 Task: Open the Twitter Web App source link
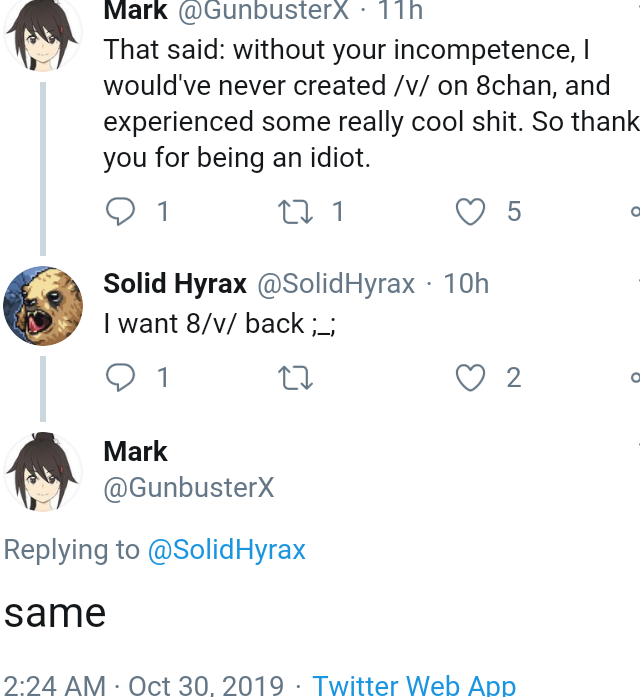(414, 685)
